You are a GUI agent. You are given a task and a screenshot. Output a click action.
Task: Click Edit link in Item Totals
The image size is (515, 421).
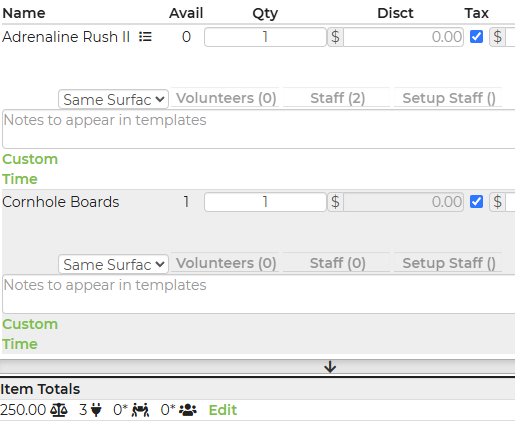click(223, 410)
